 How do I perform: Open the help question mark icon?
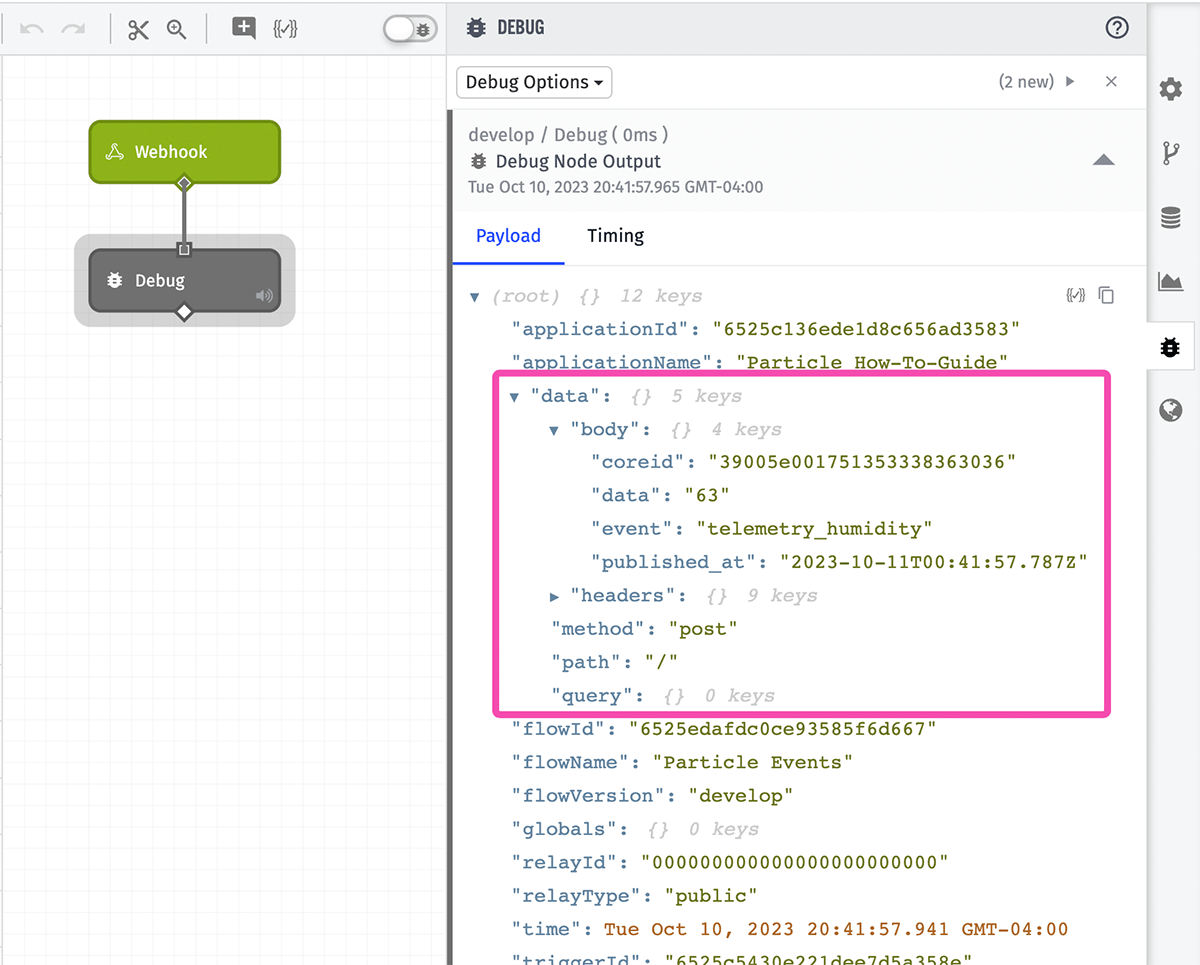(1117, 28)
